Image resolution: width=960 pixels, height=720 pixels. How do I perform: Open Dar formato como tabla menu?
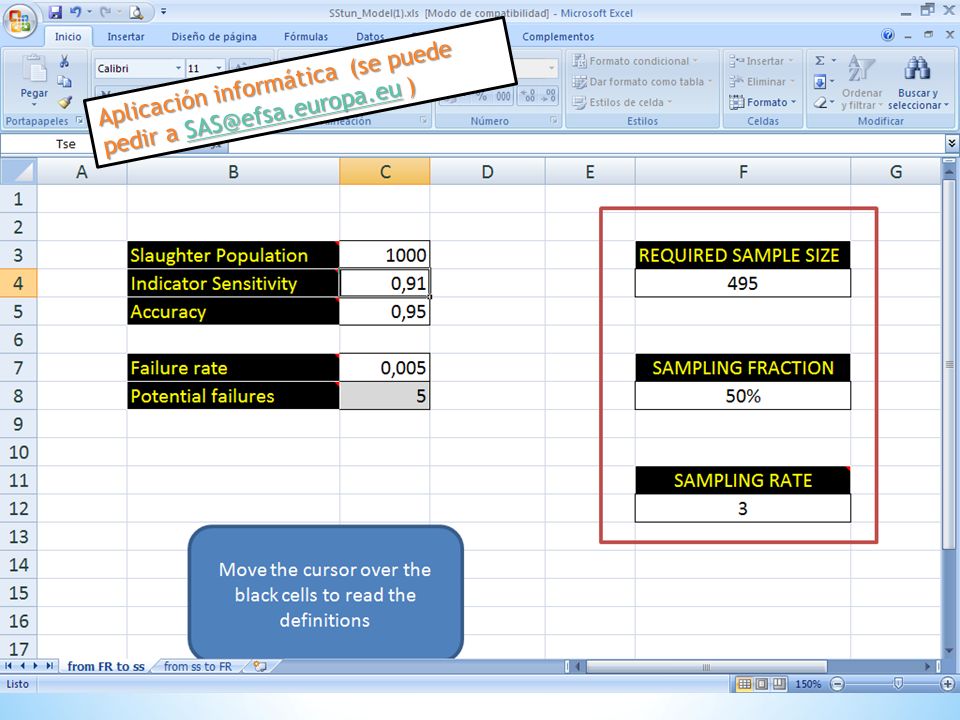(642, 81)
